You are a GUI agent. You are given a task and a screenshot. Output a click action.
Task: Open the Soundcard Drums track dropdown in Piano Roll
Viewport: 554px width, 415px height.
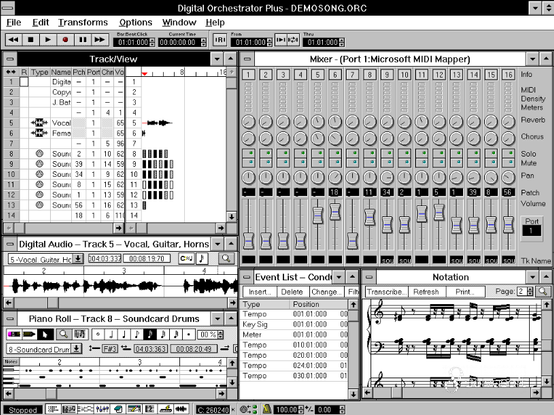pyautogui.click(x=76, y=349)
